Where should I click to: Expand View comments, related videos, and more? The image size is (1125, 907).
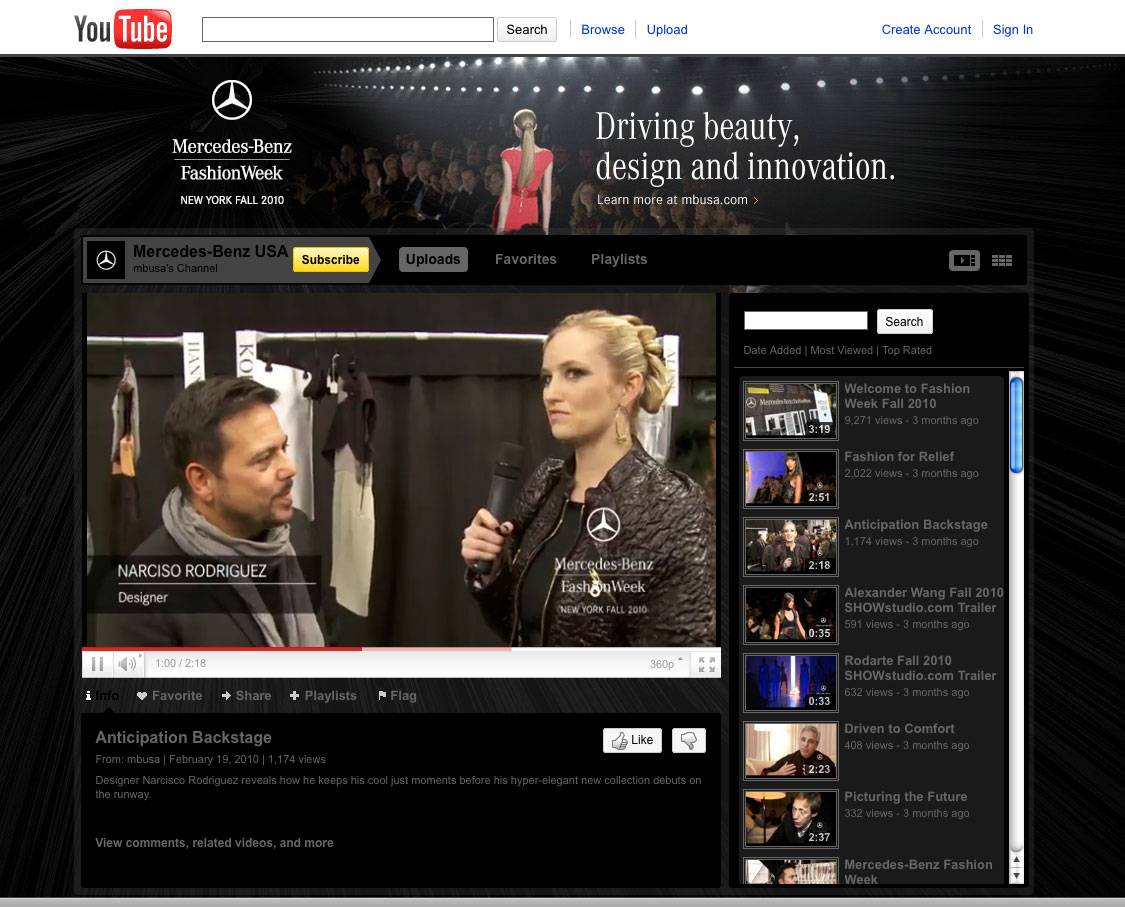(214, 843)
